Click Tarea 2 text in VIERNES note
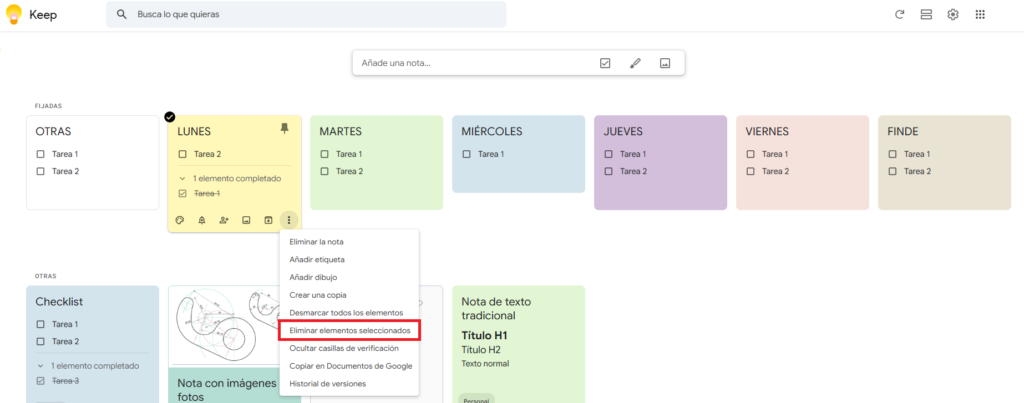1024x403 pixels. (x=776, y=171)
